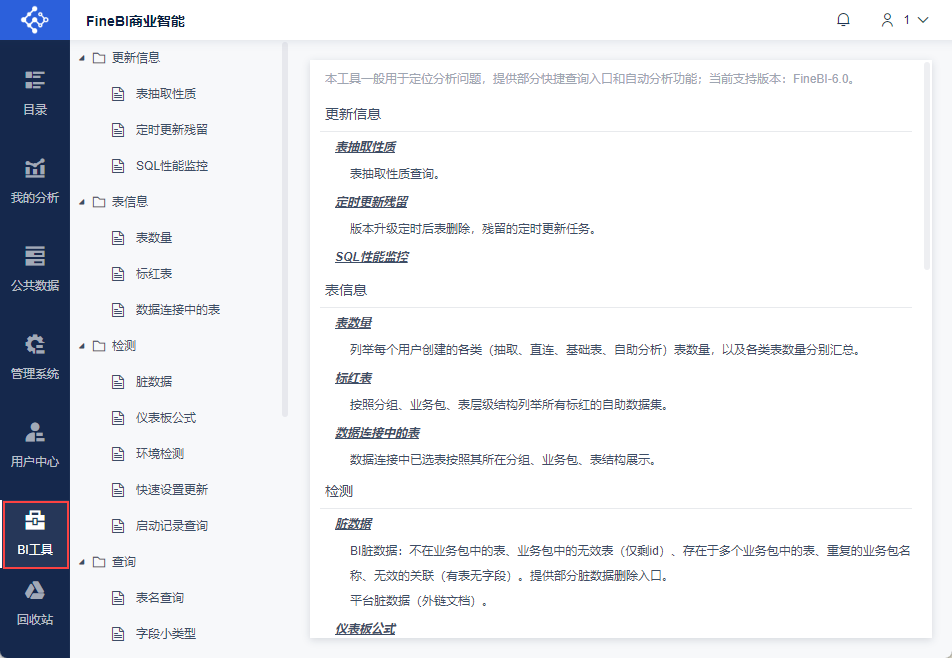Follow the 数据连接中的表 content link

378,433
